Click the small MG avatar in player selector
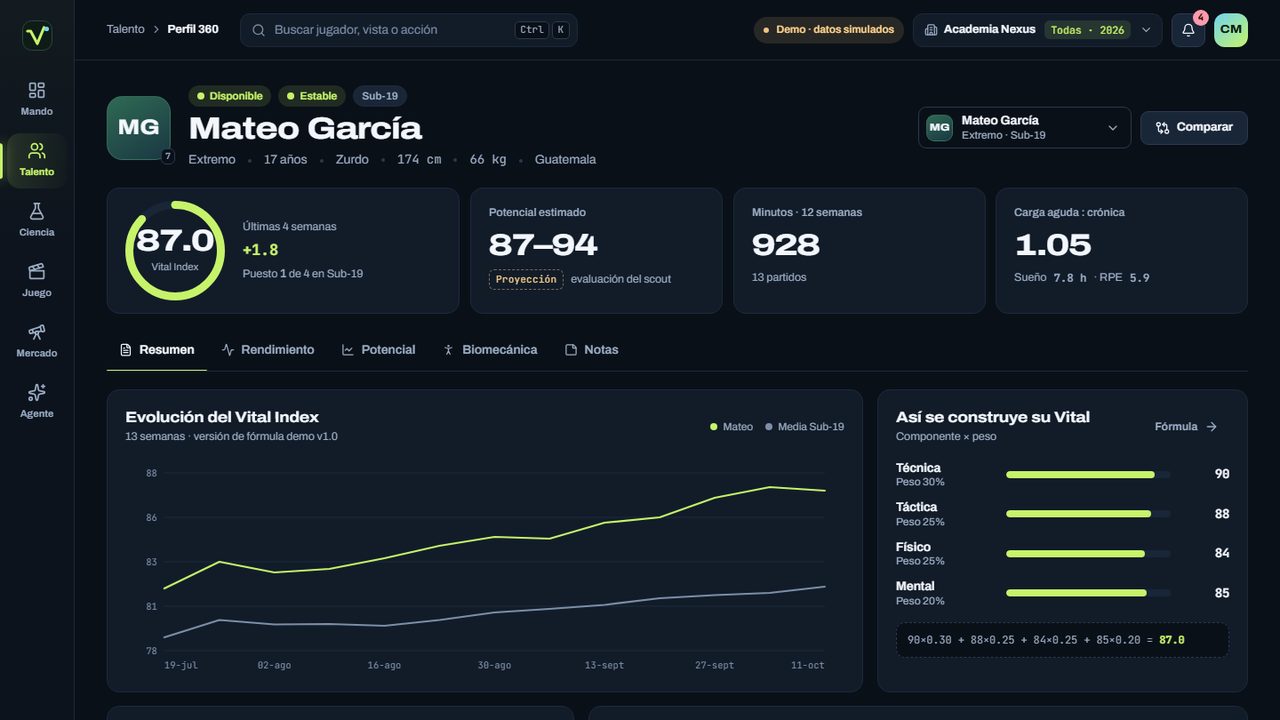Screen dimensions: 1280x720 939,128
